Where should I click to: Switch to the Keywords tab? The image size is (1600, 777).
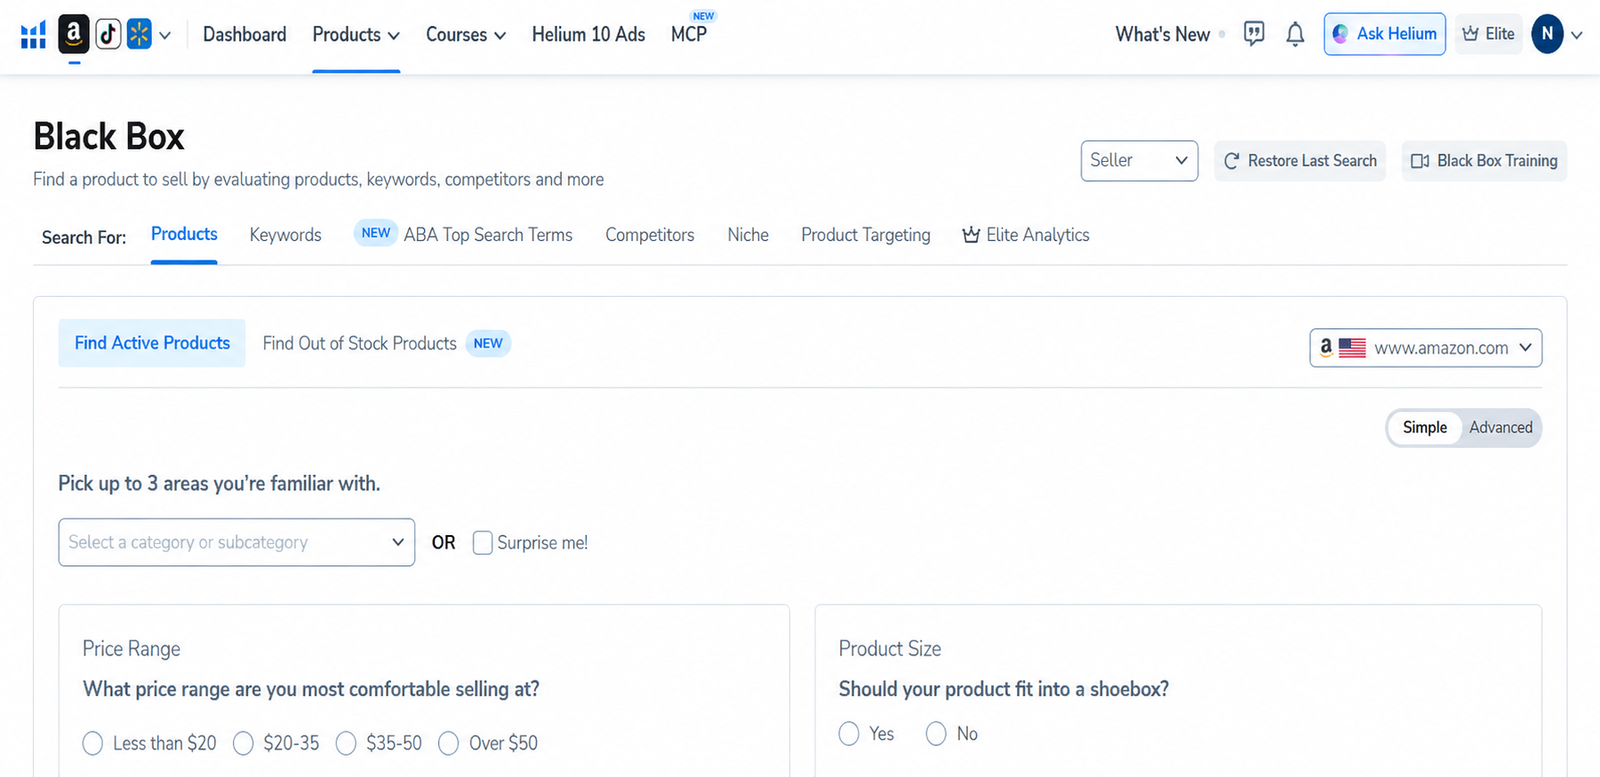click(285, 235)
